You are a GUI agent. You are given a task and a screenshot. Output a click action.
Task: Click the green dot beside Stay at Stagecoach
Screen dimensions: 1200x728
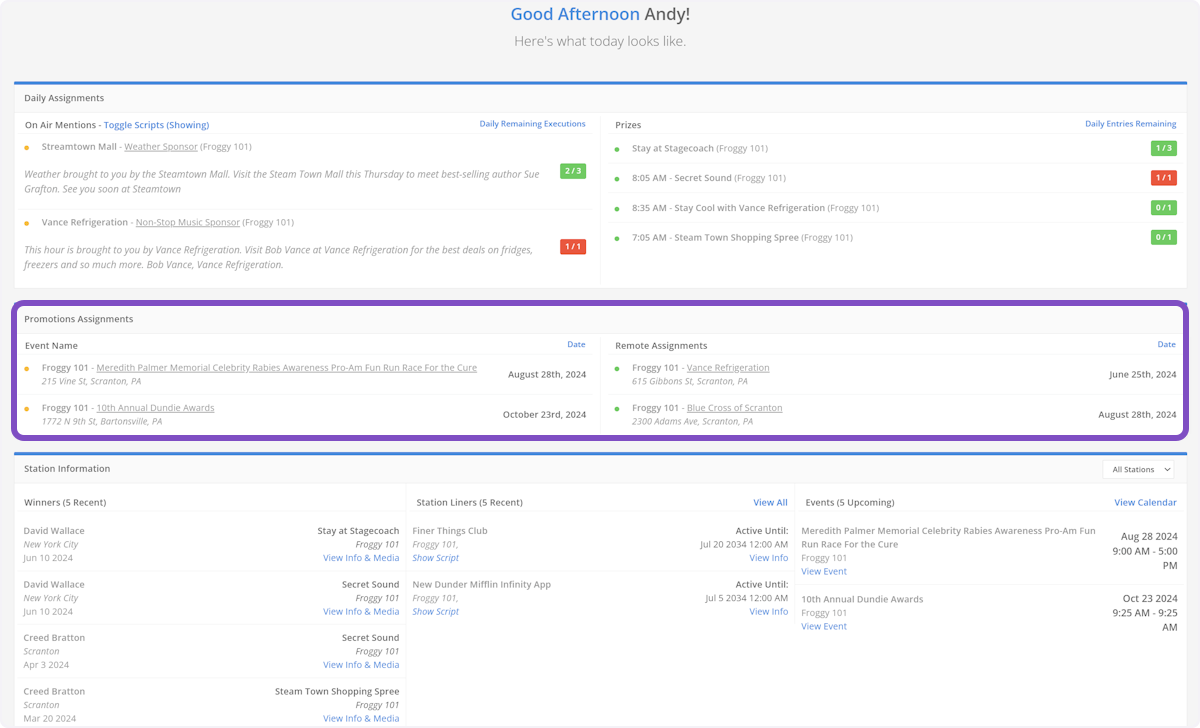[x=617, y=149]
